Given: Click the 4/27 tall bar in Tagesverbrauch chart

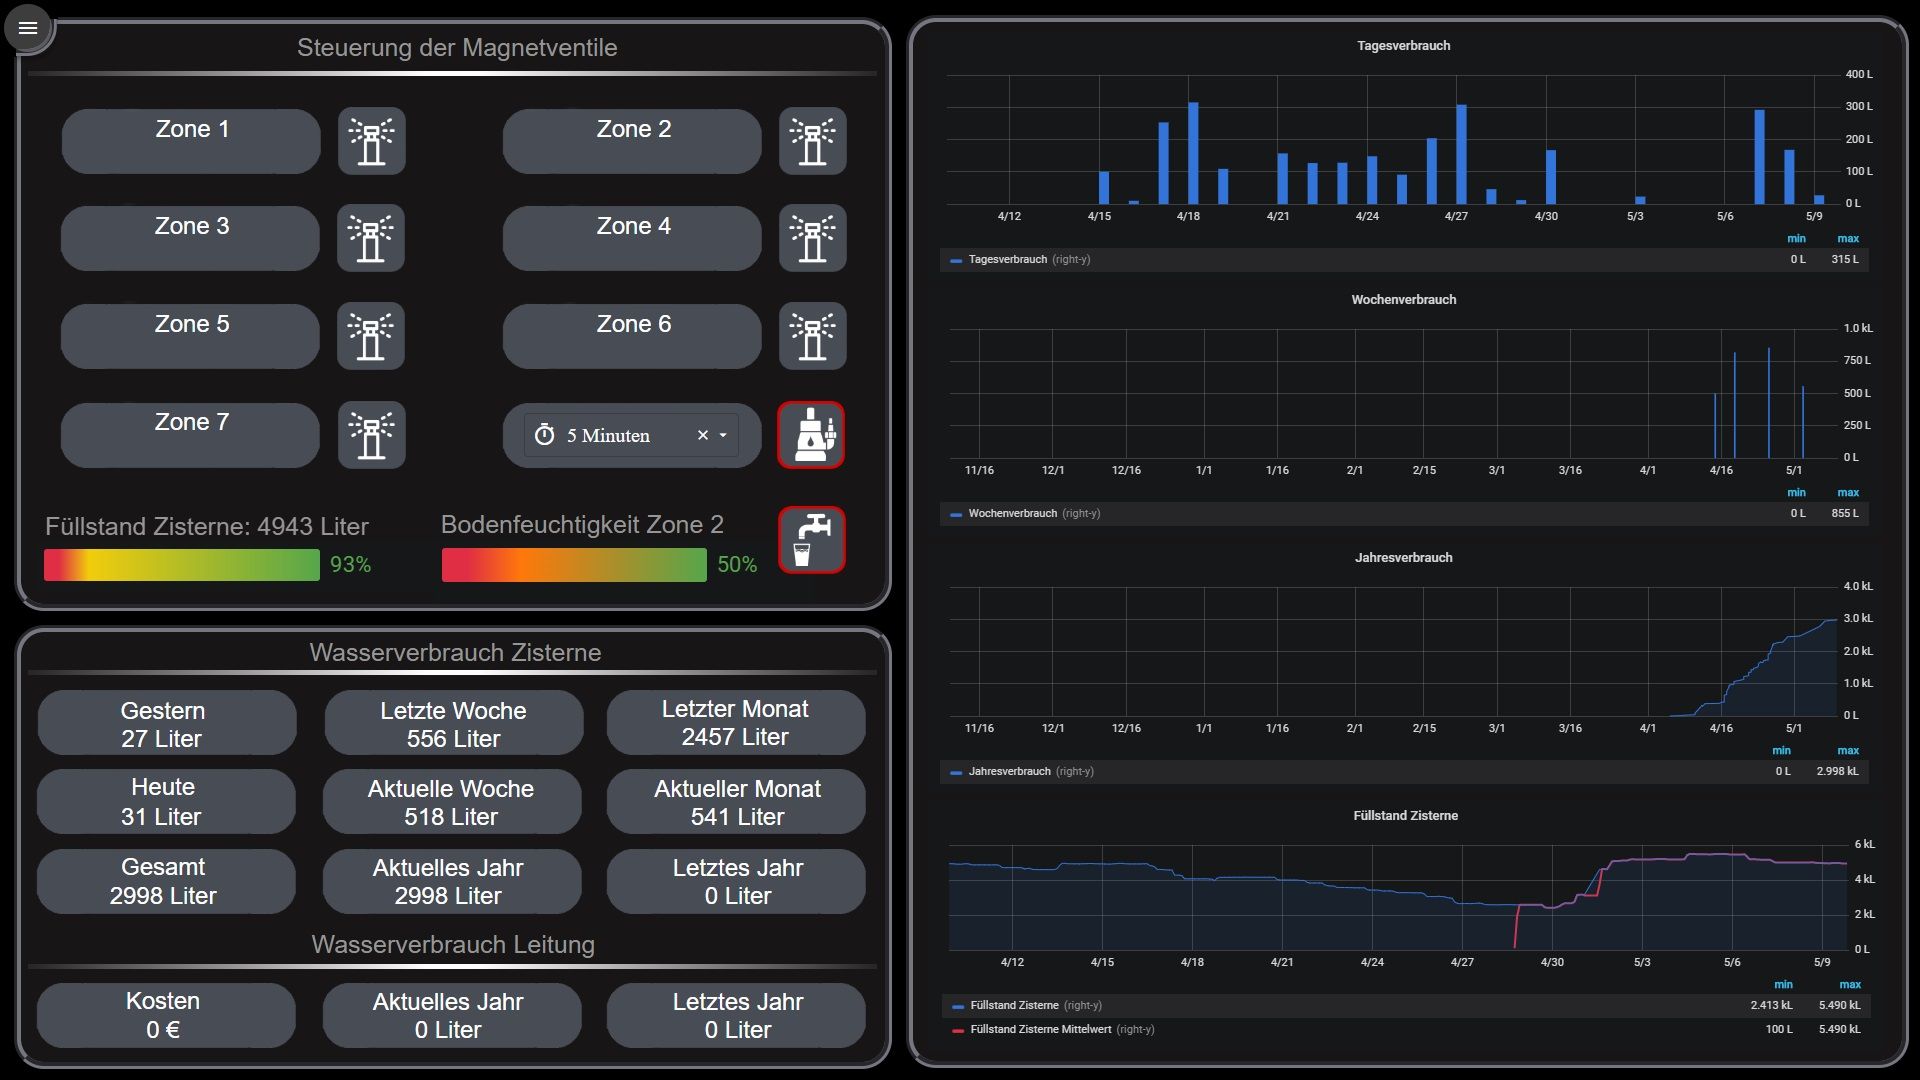Looking at the screenshot, I should pos(1461,154).
